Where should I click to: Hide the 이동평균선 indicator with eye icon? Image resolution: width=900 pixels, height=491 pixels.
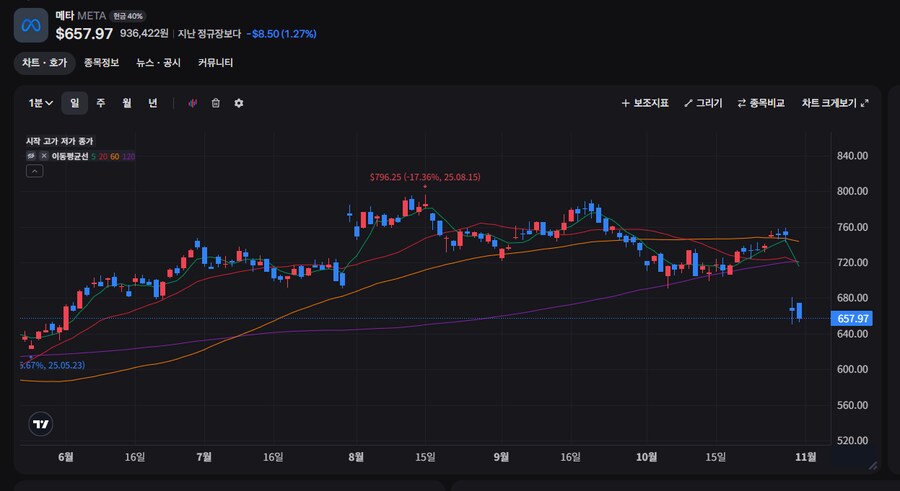[31, 156]
